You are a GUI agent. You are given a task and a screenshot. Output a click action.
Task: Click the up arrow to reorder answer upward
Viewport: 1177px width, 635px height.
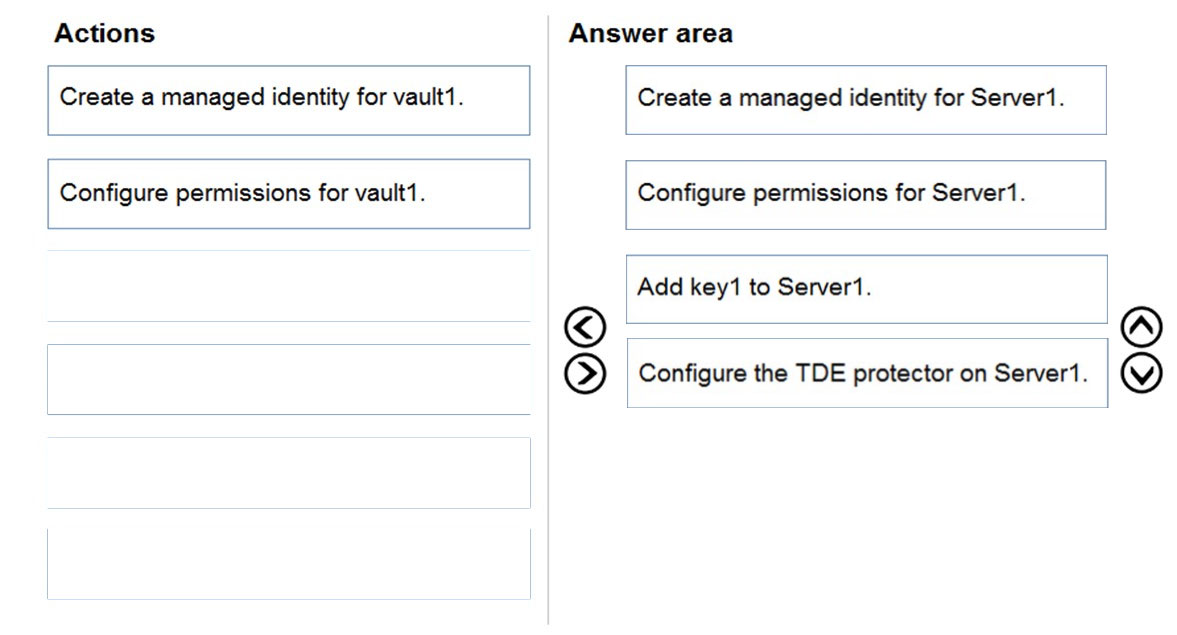[1141, 327]
